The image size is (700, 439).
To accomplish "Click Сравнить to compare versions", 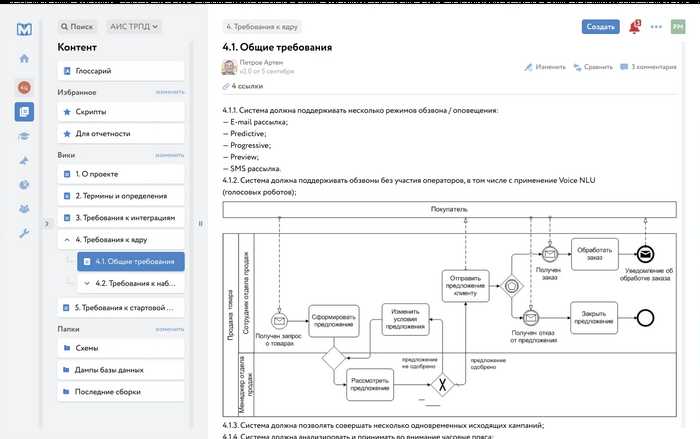I will tap(593, 67).
